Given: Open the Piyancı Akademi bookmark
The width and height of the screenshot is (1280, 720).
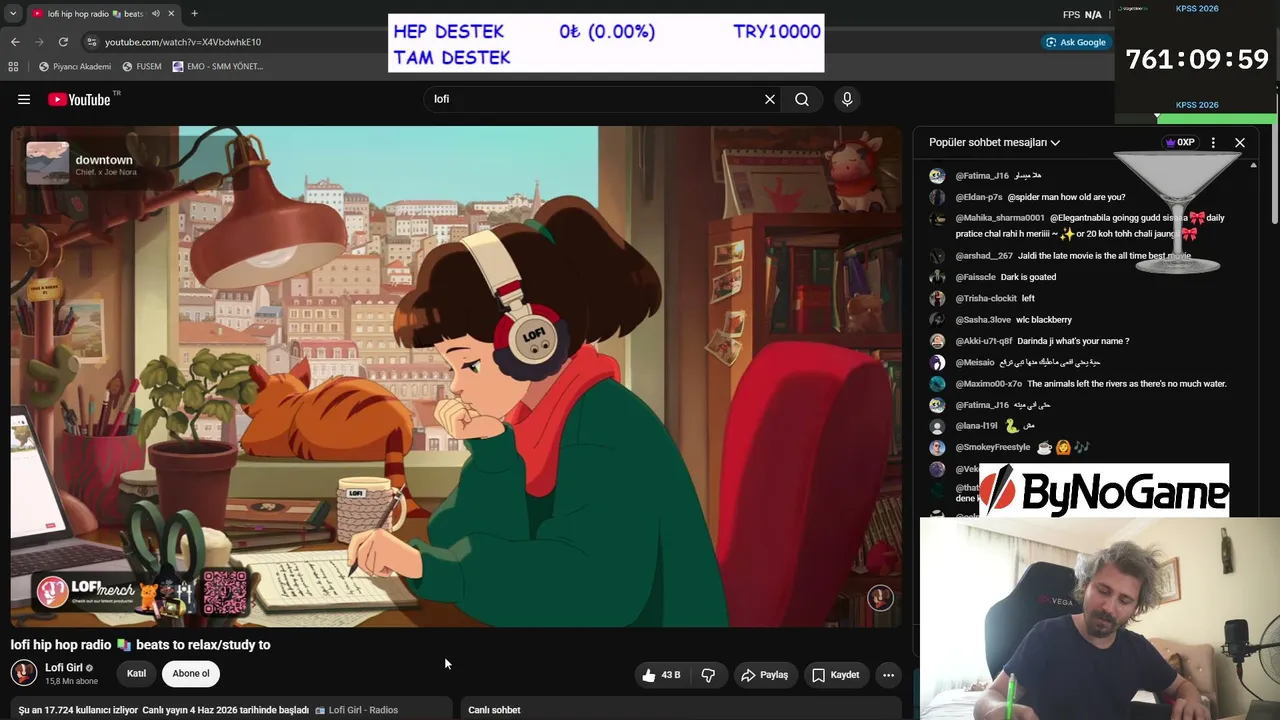Looking at the screenshot, I should pyautogui.click(x=75, y=67).
